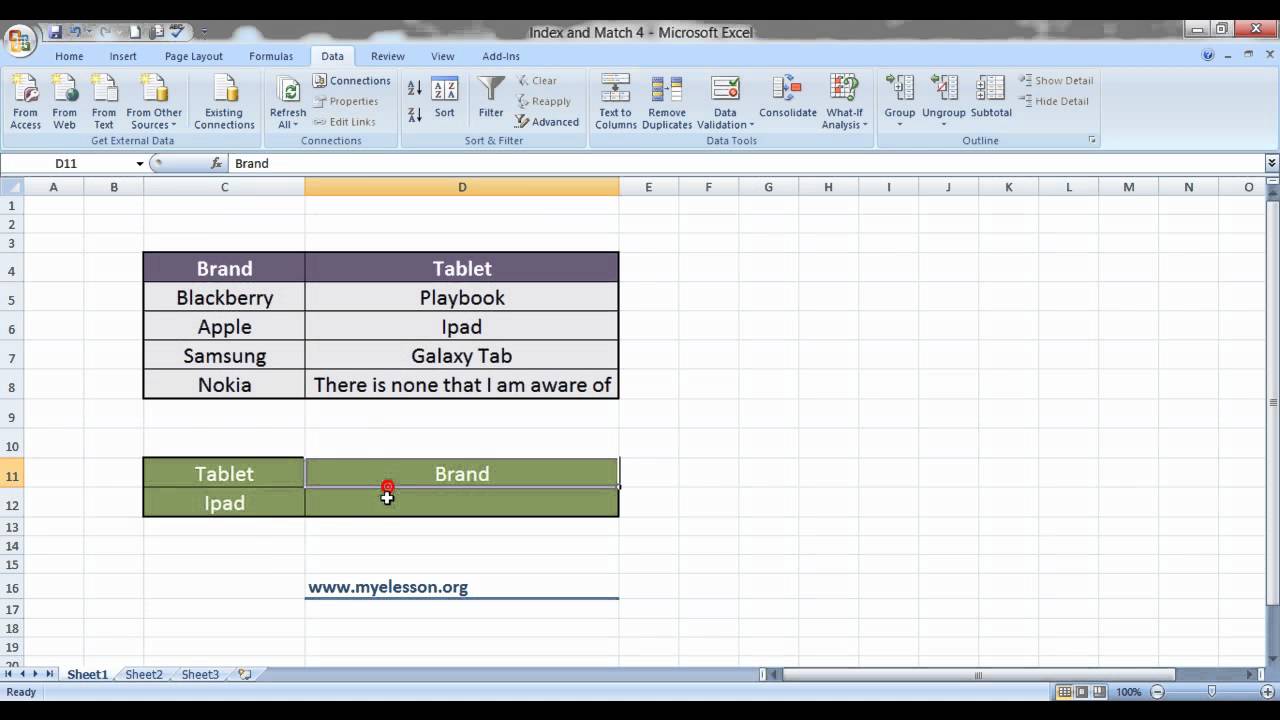Click the Ungroup icon
This screenshot has height=720, width=1280.
coord(944,88)
